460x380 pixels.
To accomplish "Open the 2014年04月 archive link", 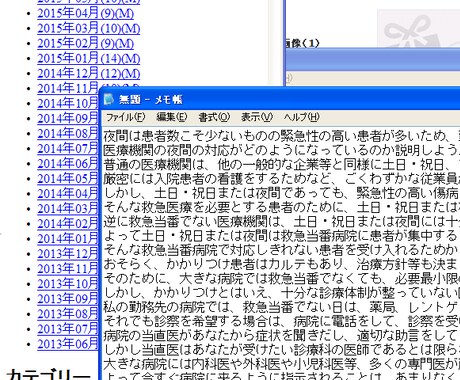I will click(68, 194).
